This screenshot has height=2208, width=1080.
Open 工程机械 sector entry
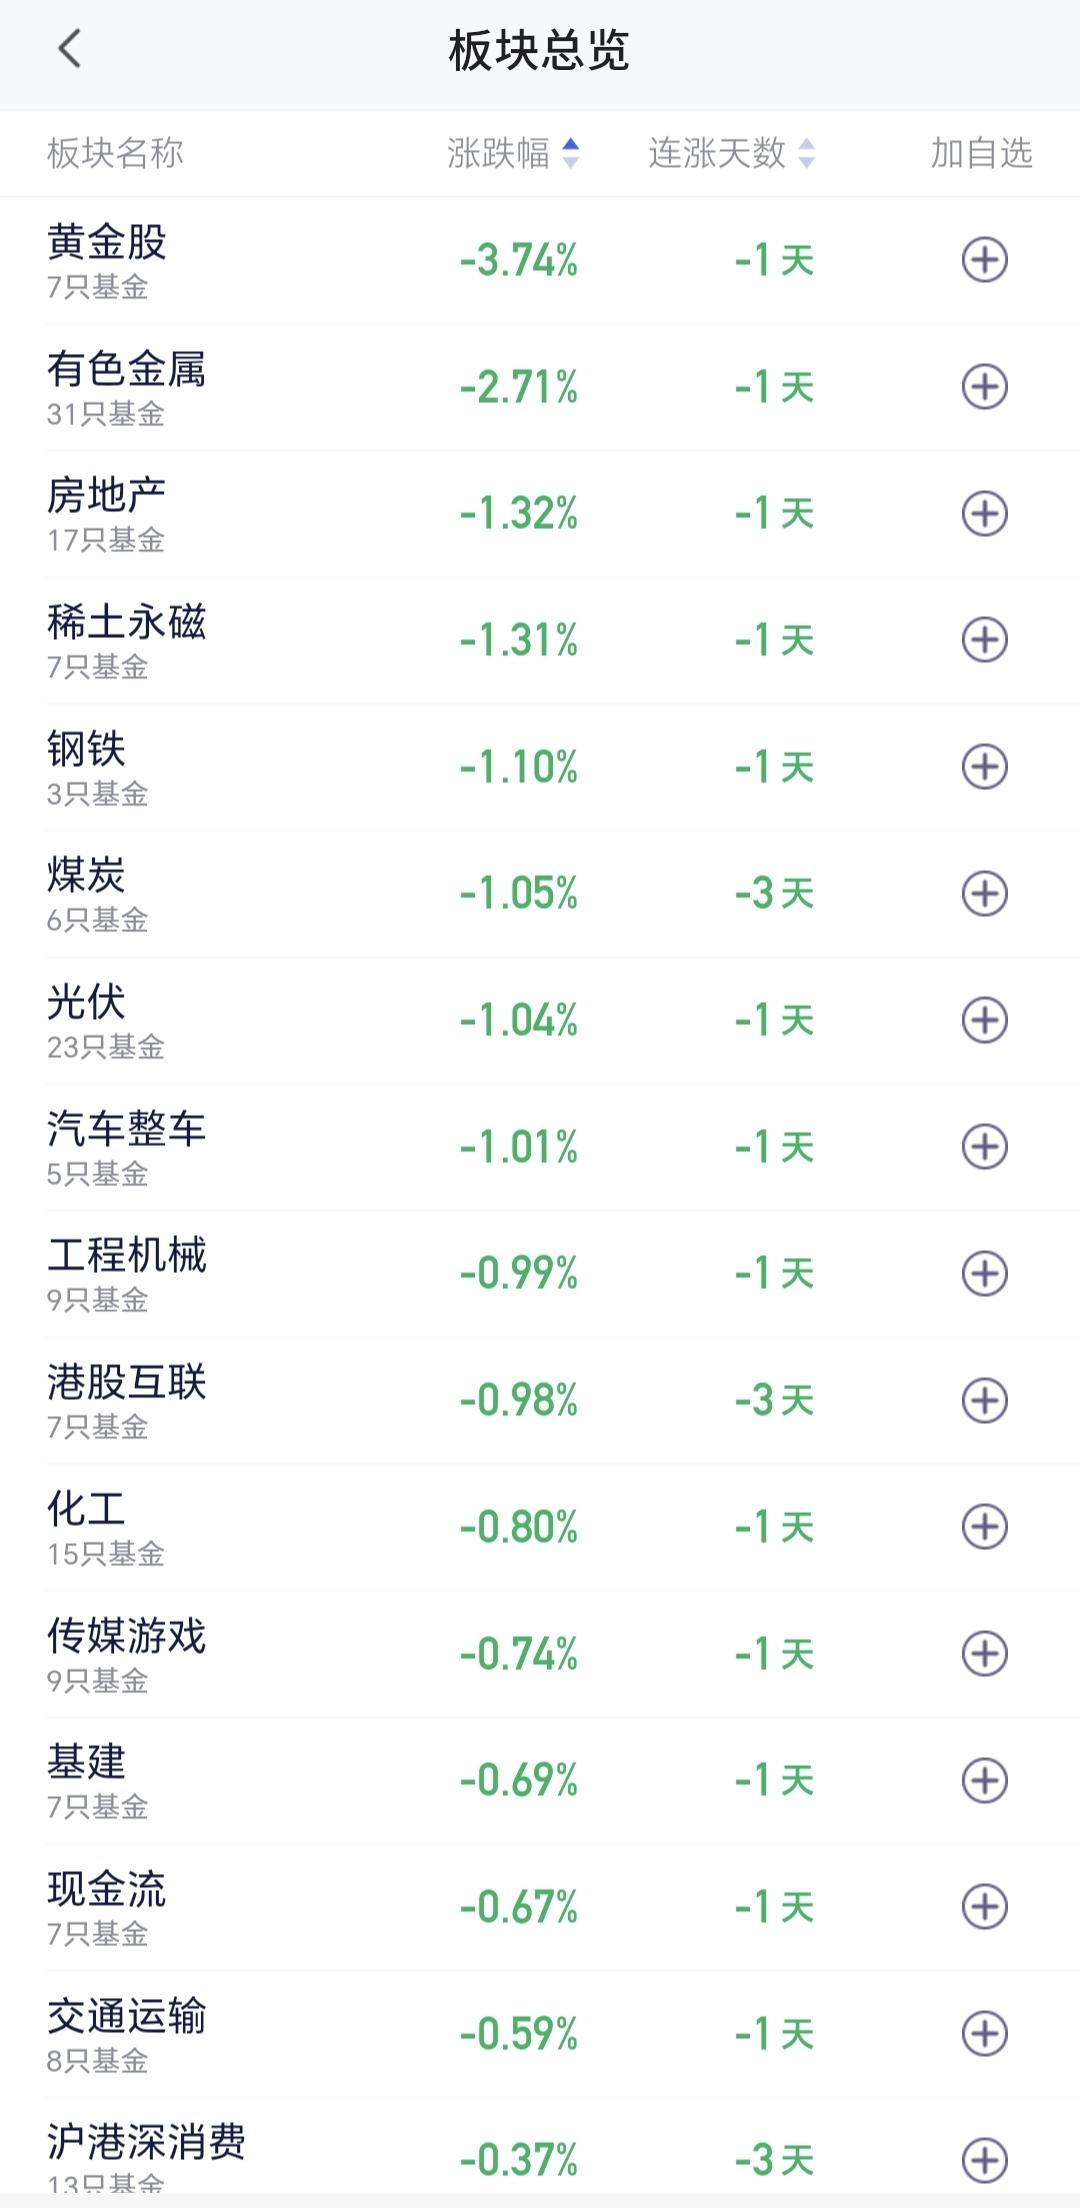(540, 1273)
